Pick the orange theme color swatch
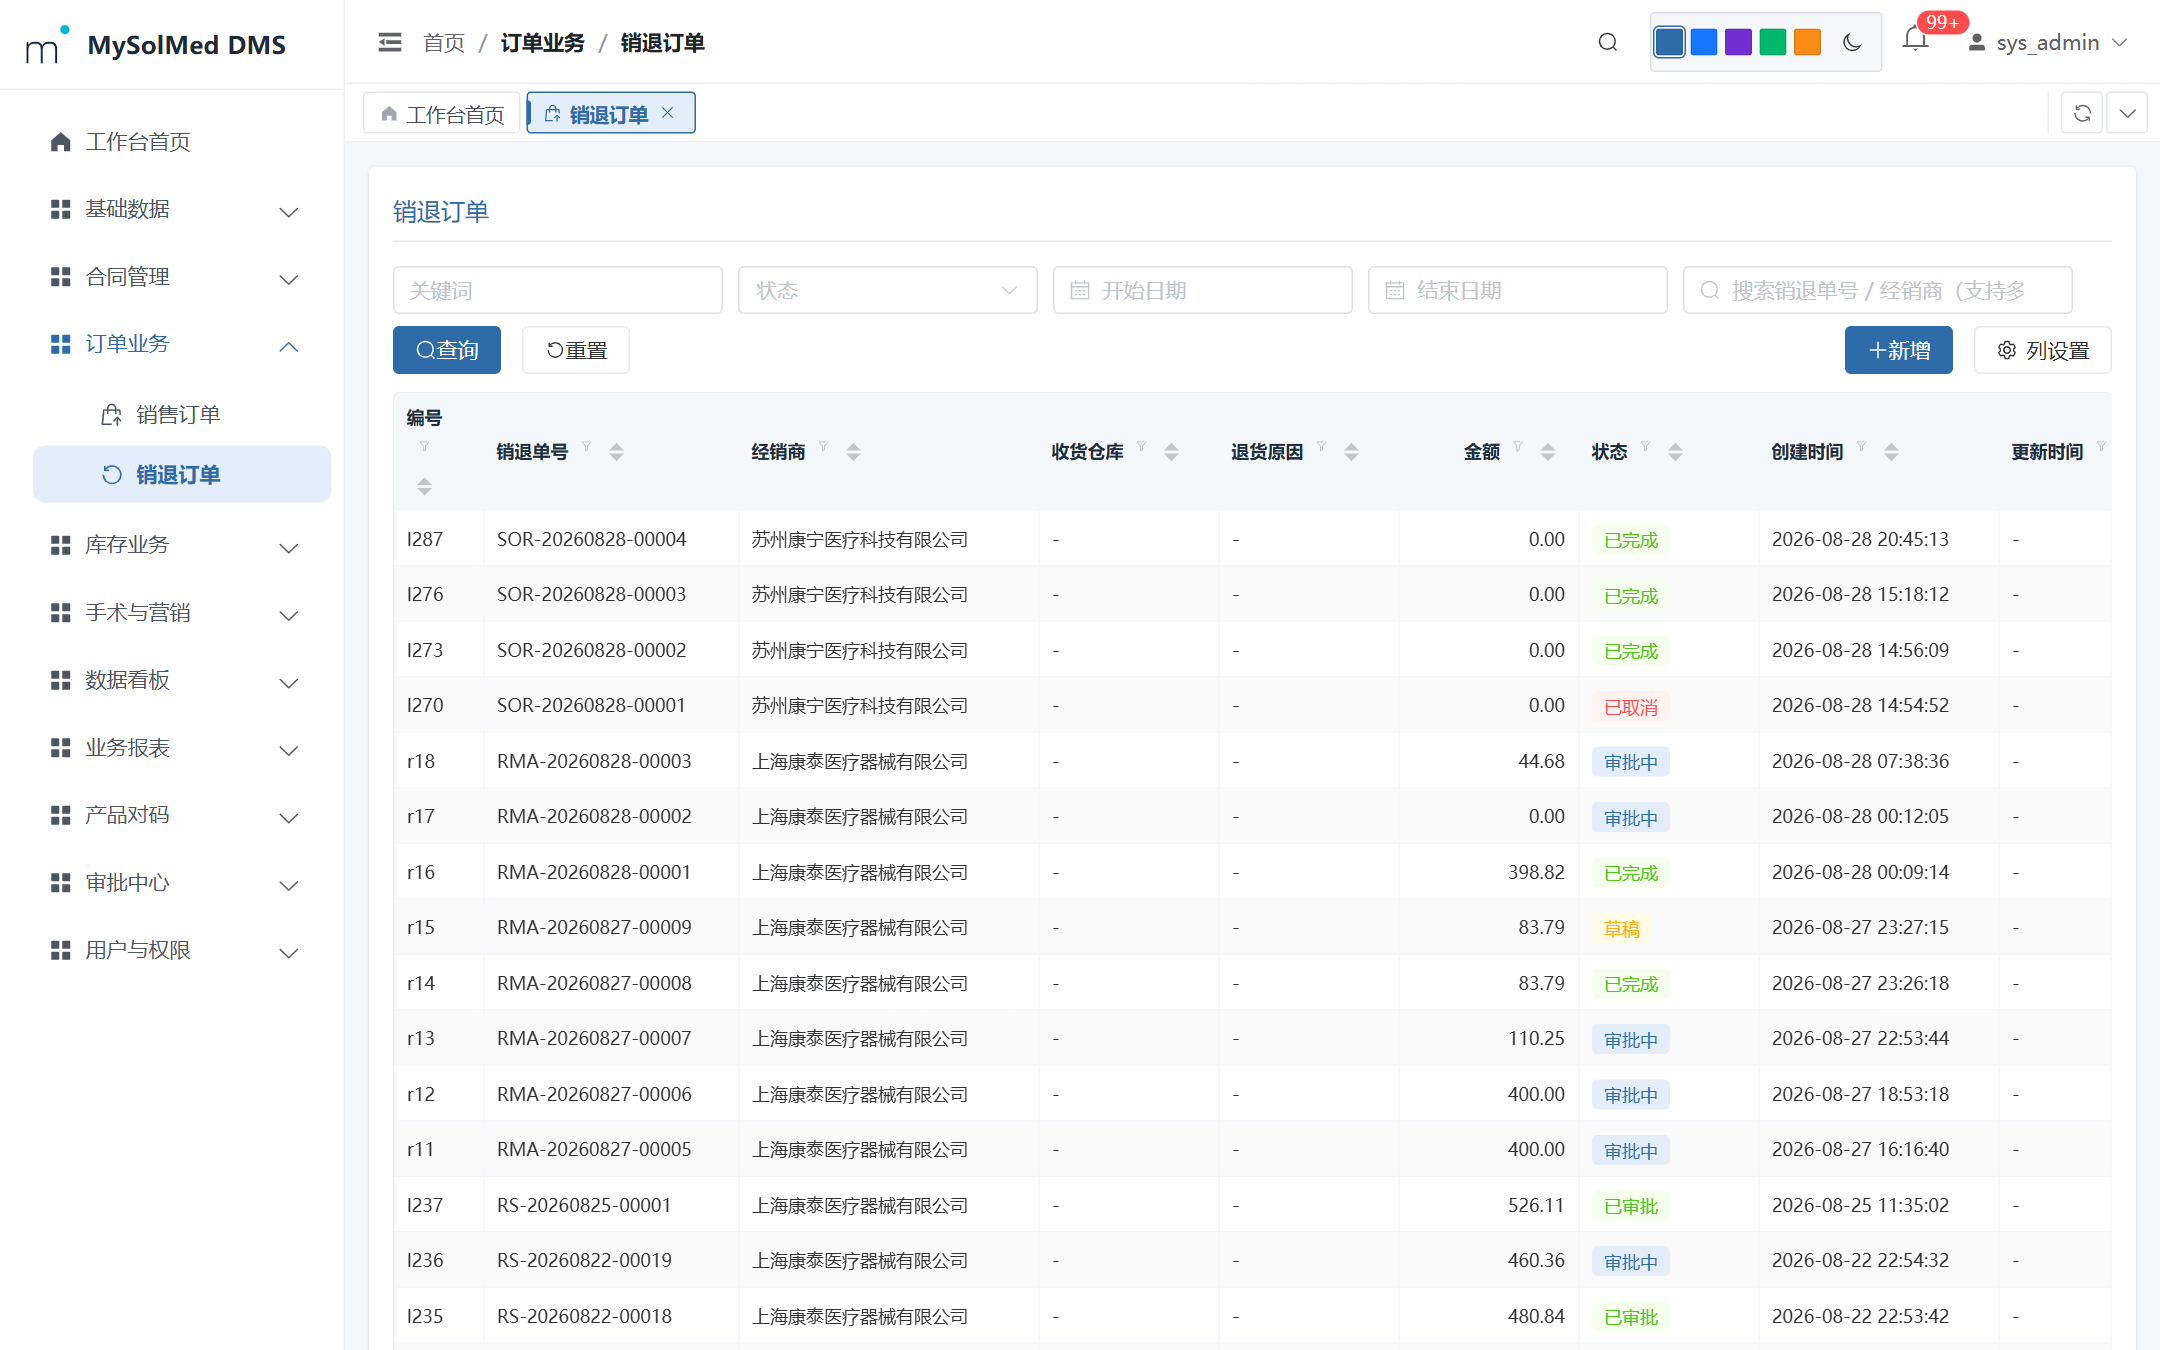The image size is (2160, 1350). point(1807,42)
